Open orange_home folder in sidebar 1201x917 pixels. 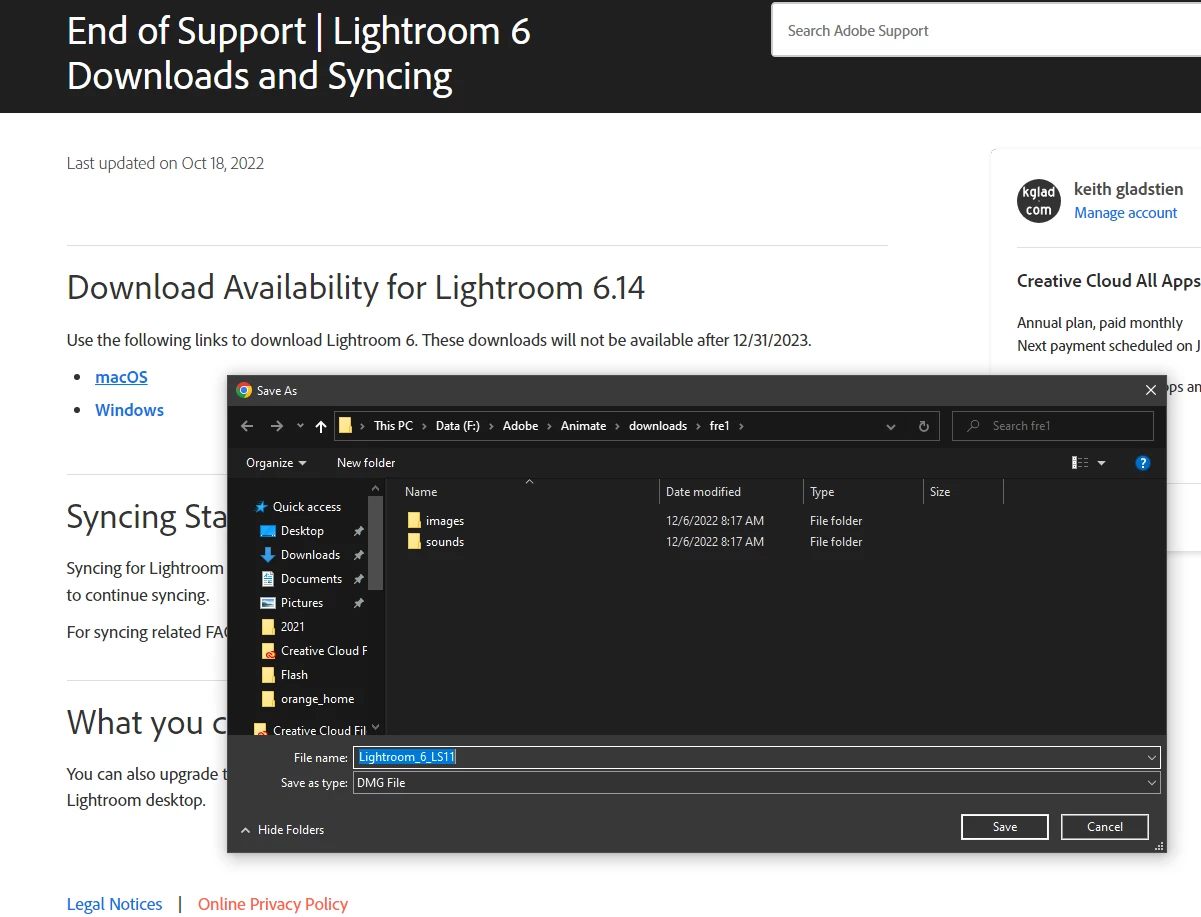tap(307, 699)
